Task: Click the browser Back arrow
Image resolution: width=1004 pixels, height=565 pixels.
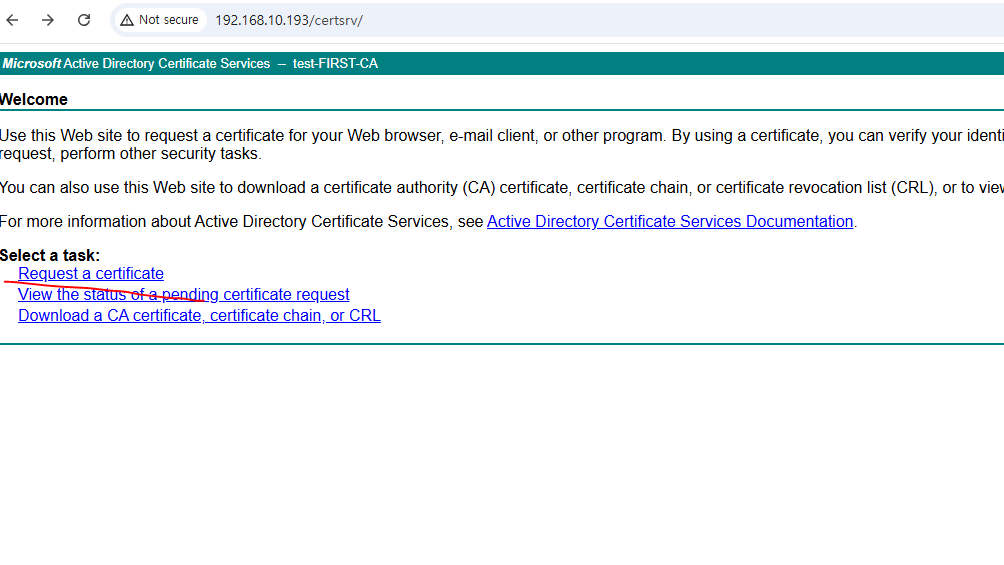Action: tap(12, 20)
